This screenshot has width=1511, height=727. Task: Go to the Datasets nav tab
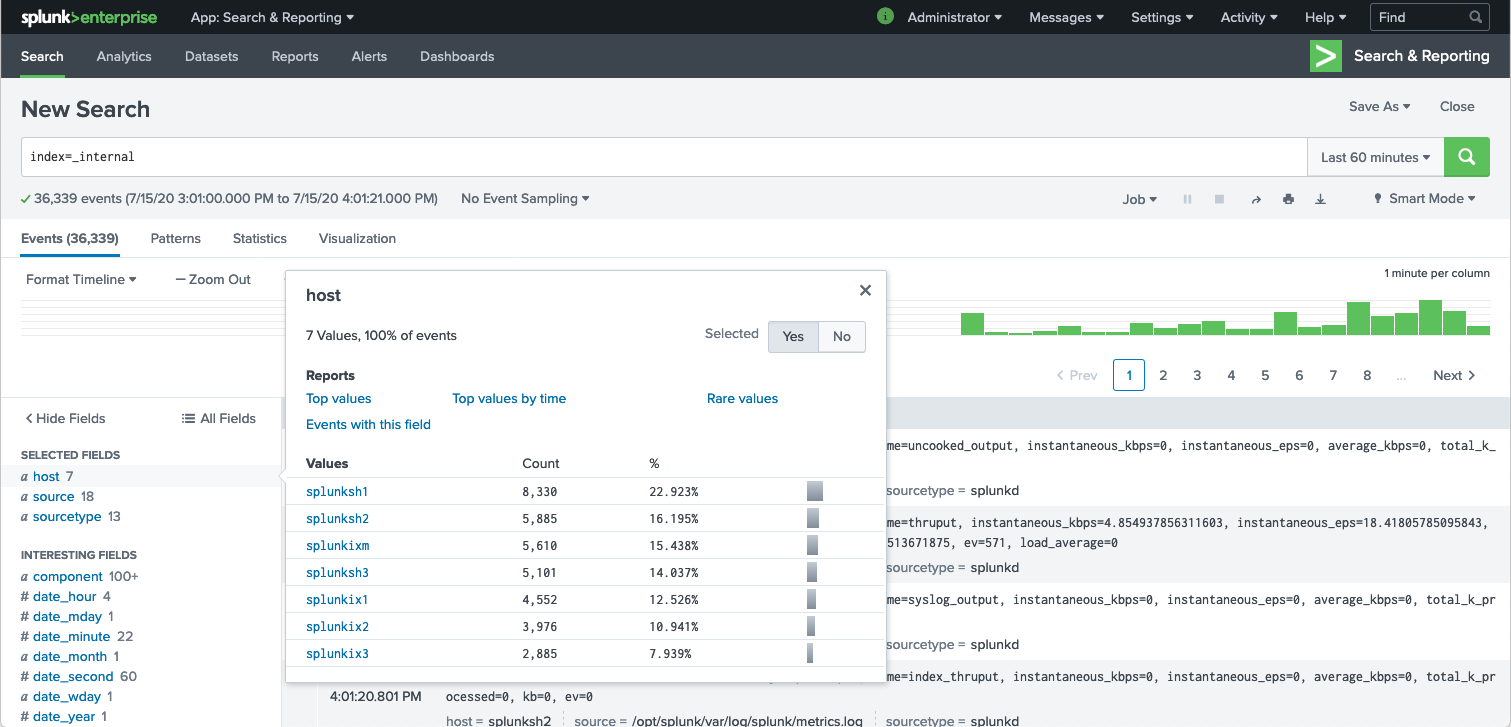(x=212, y=56)
